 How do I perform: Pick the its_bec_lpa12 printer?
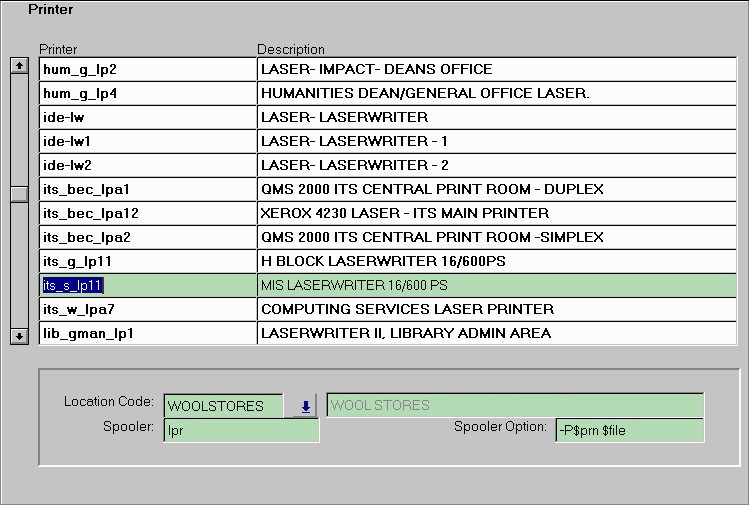pos(147,214)
